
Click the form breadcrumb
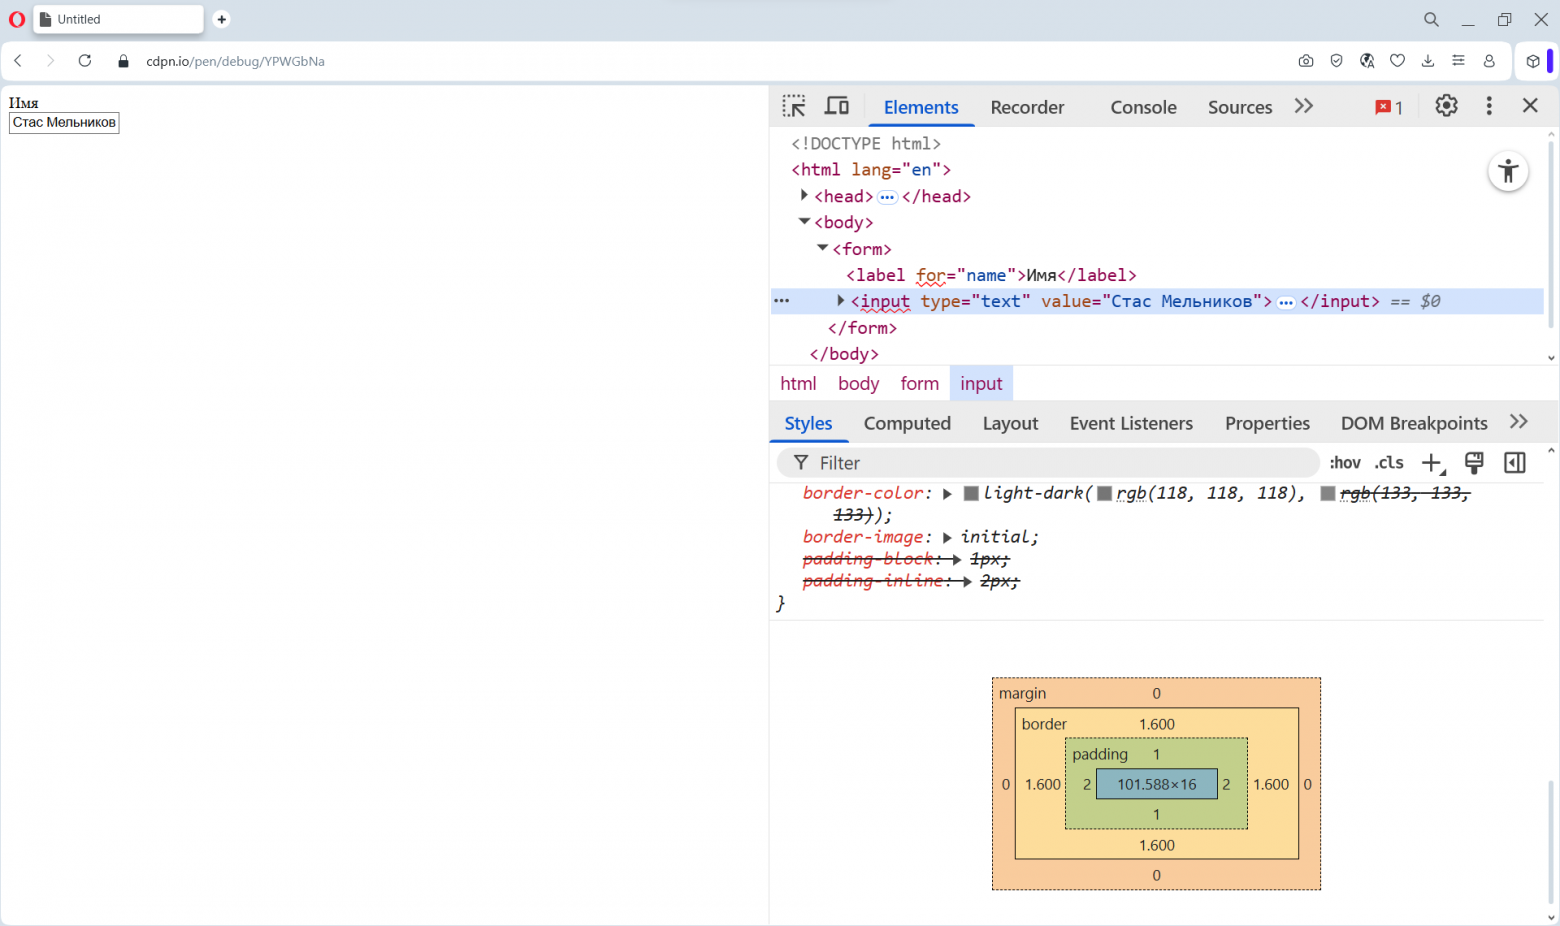[919, 383]
